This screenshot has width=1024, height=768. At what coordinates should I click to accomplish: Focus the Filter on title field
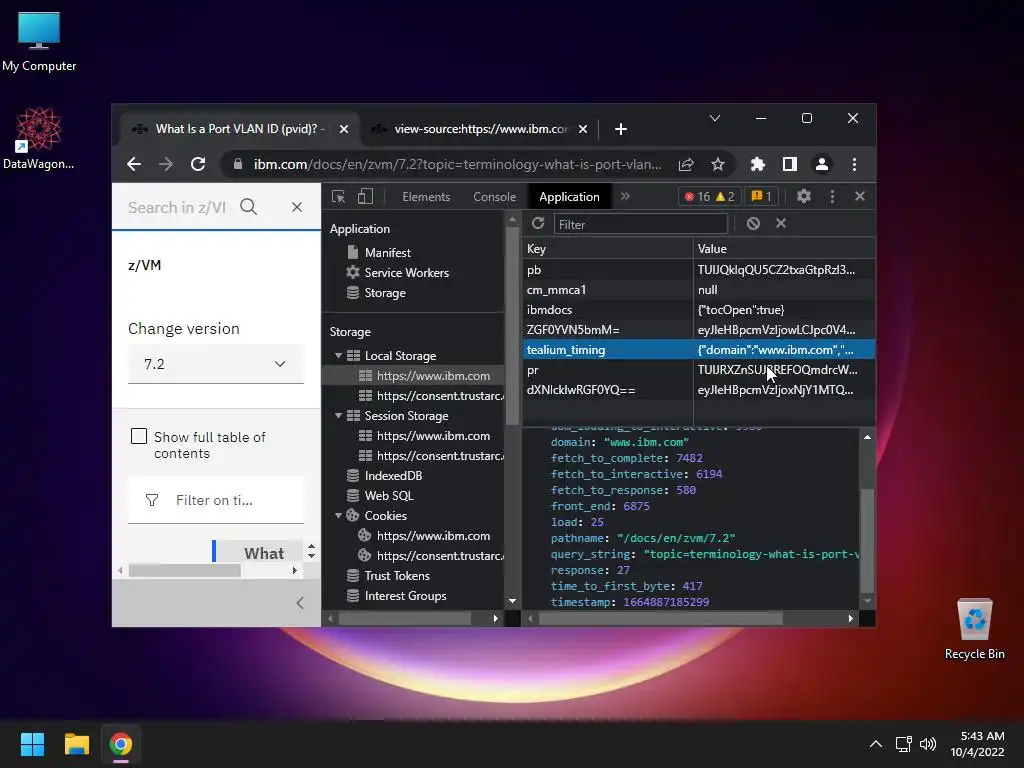(216, 500)
